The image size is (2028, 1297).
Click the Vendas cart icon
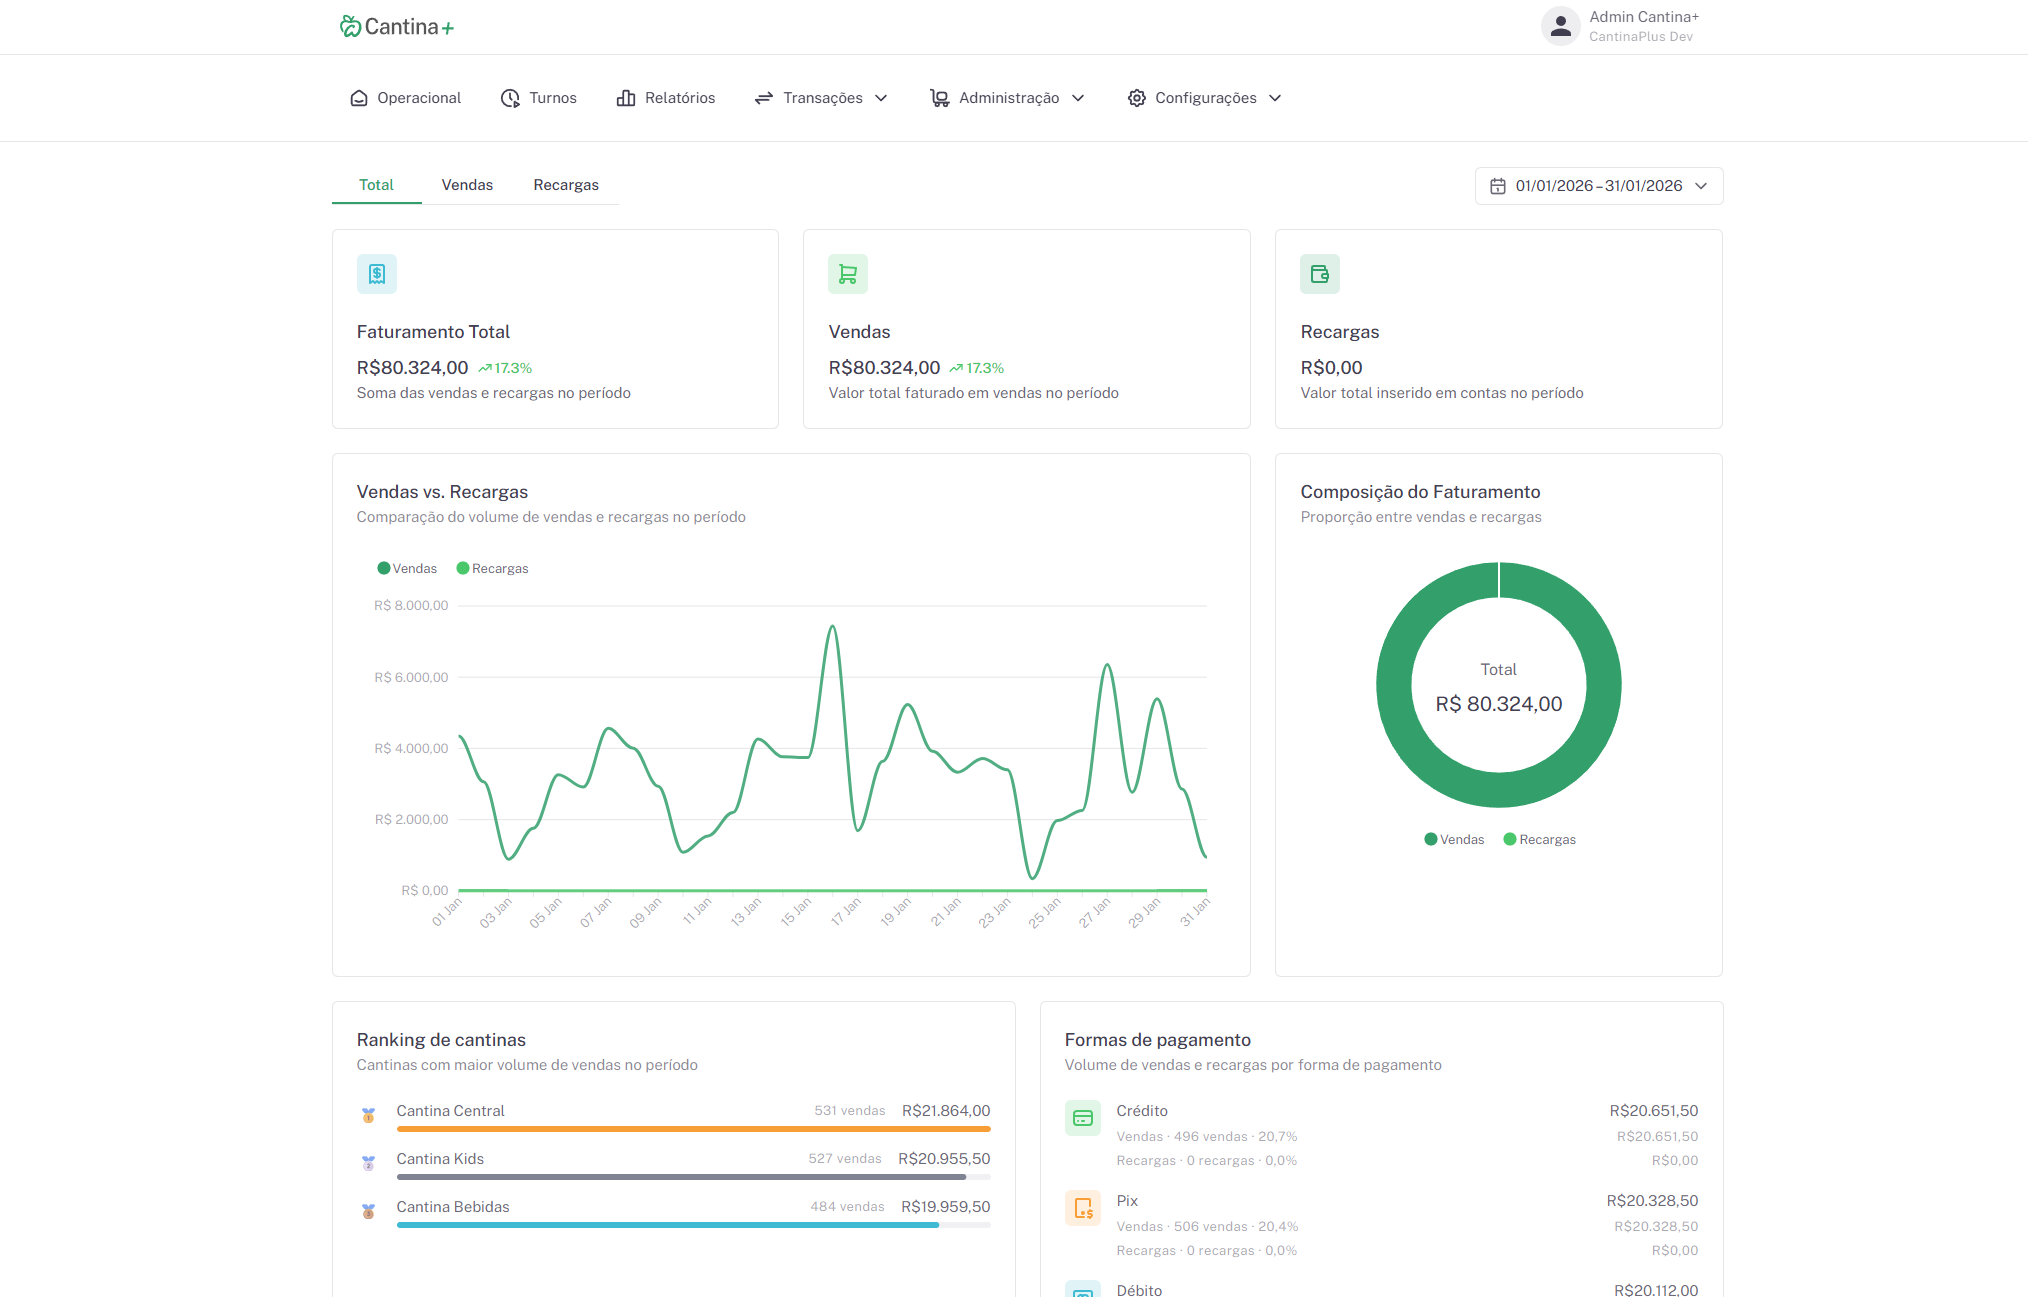coord(848,274)
